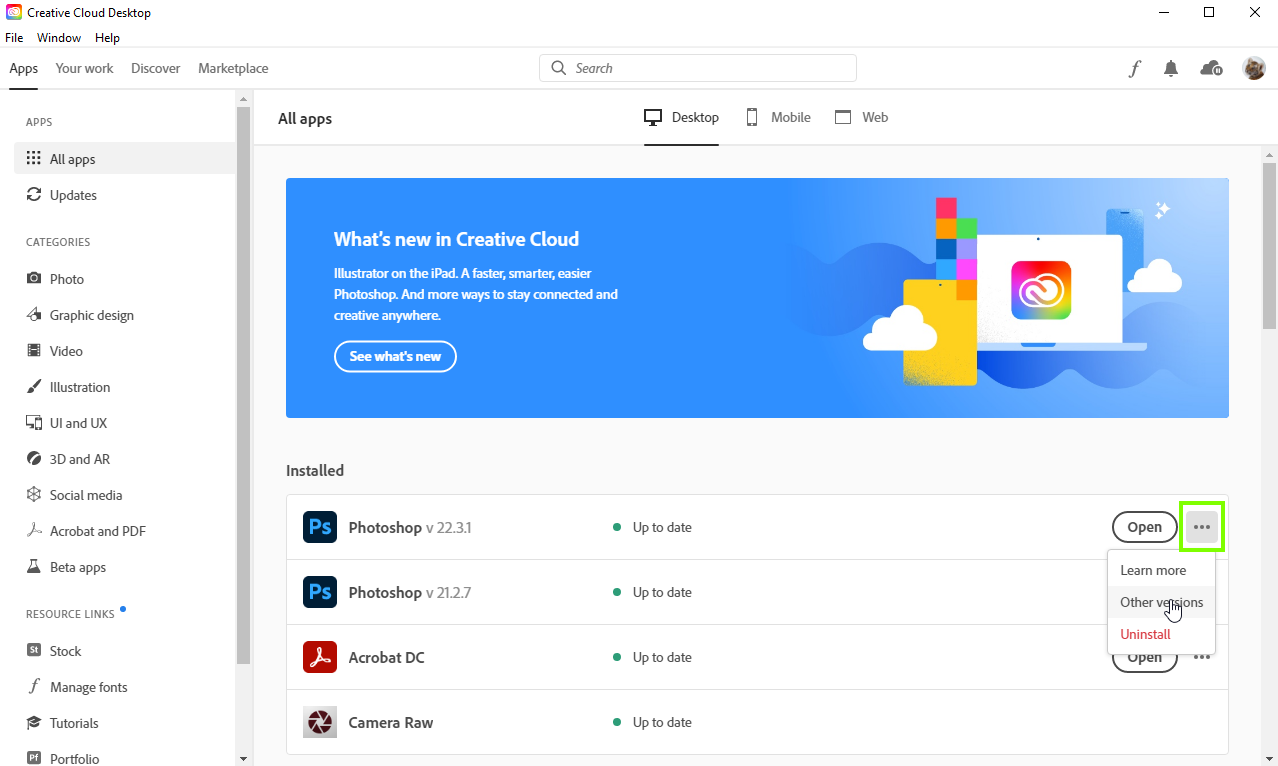The height and width of the screenshot is (766, 1278).
Task: Click the search magnifier icon
Action: point(558,68)
